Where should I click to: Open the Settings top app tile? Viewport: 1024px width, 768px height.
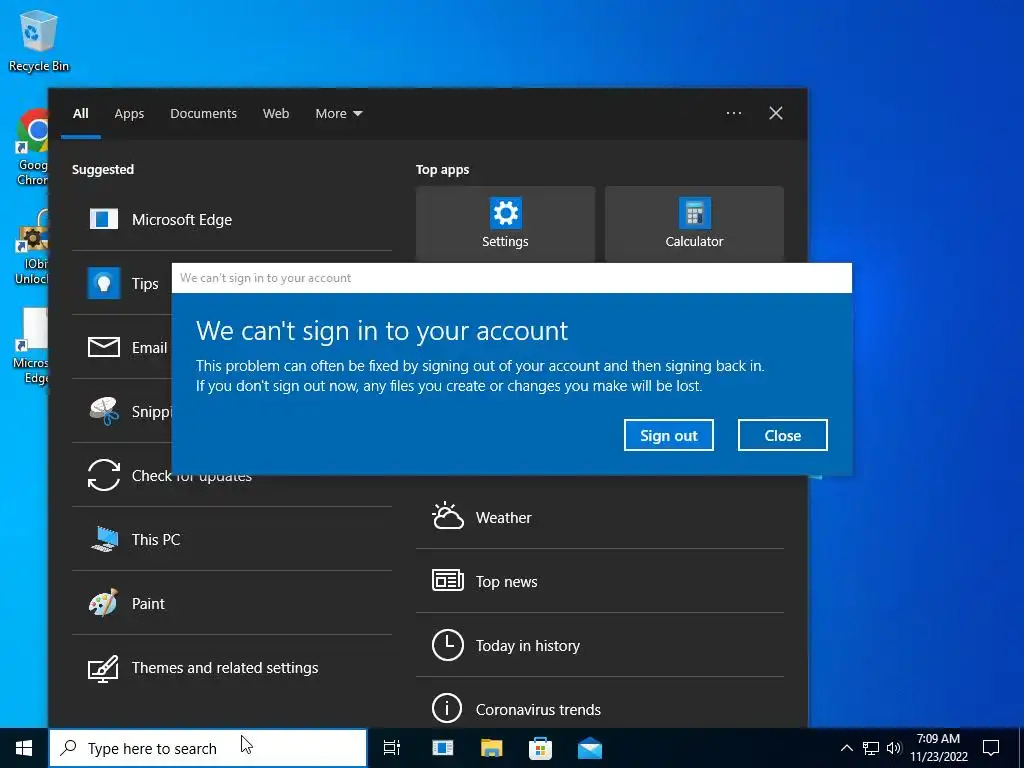pos(505,224)
